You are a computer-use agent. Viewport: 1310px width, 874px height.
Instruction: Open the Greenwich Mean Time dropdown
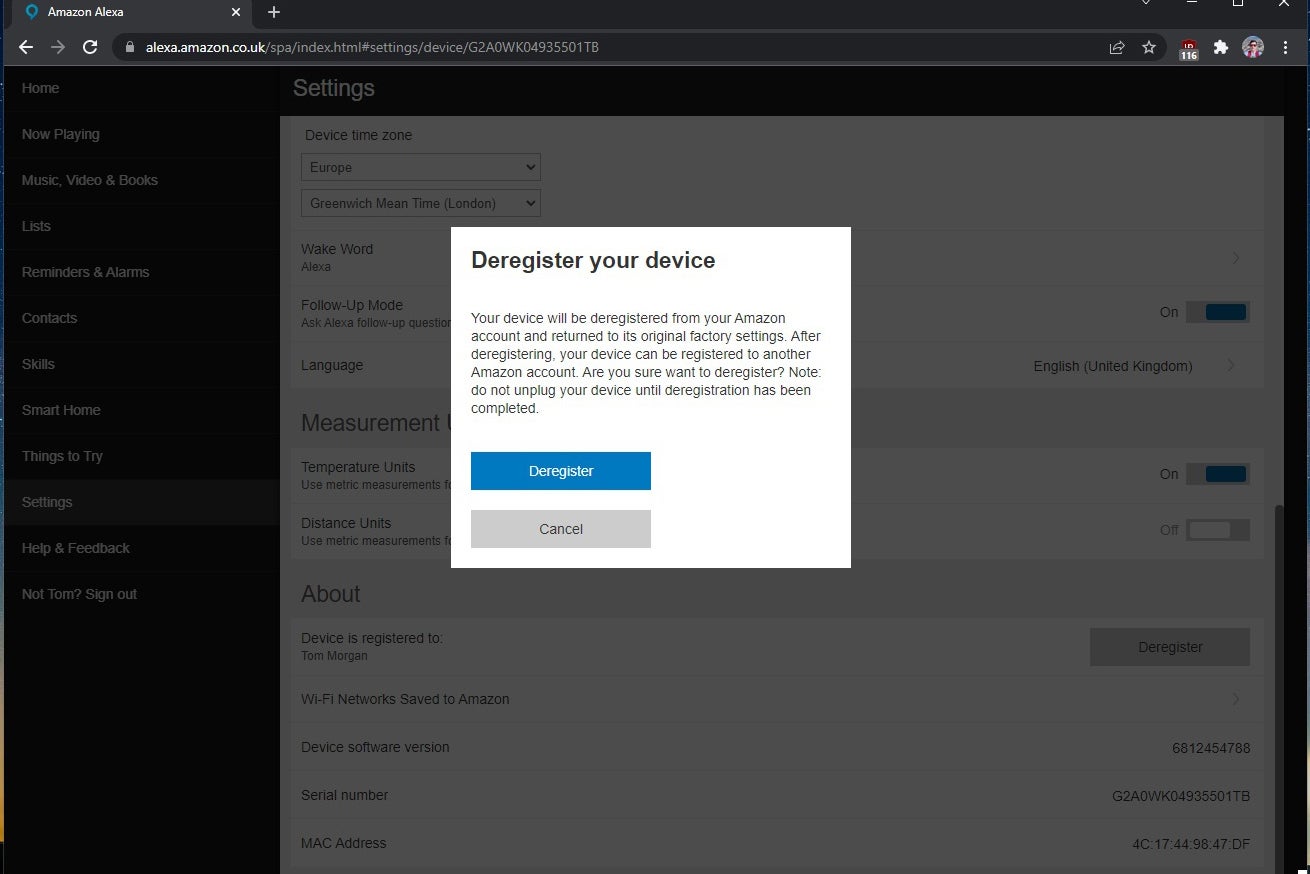point(420,203)
